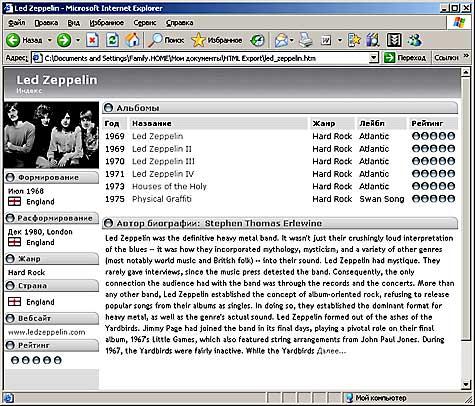Click the Led Zeppelin band photo
The image size is (475, 406).
51,135
